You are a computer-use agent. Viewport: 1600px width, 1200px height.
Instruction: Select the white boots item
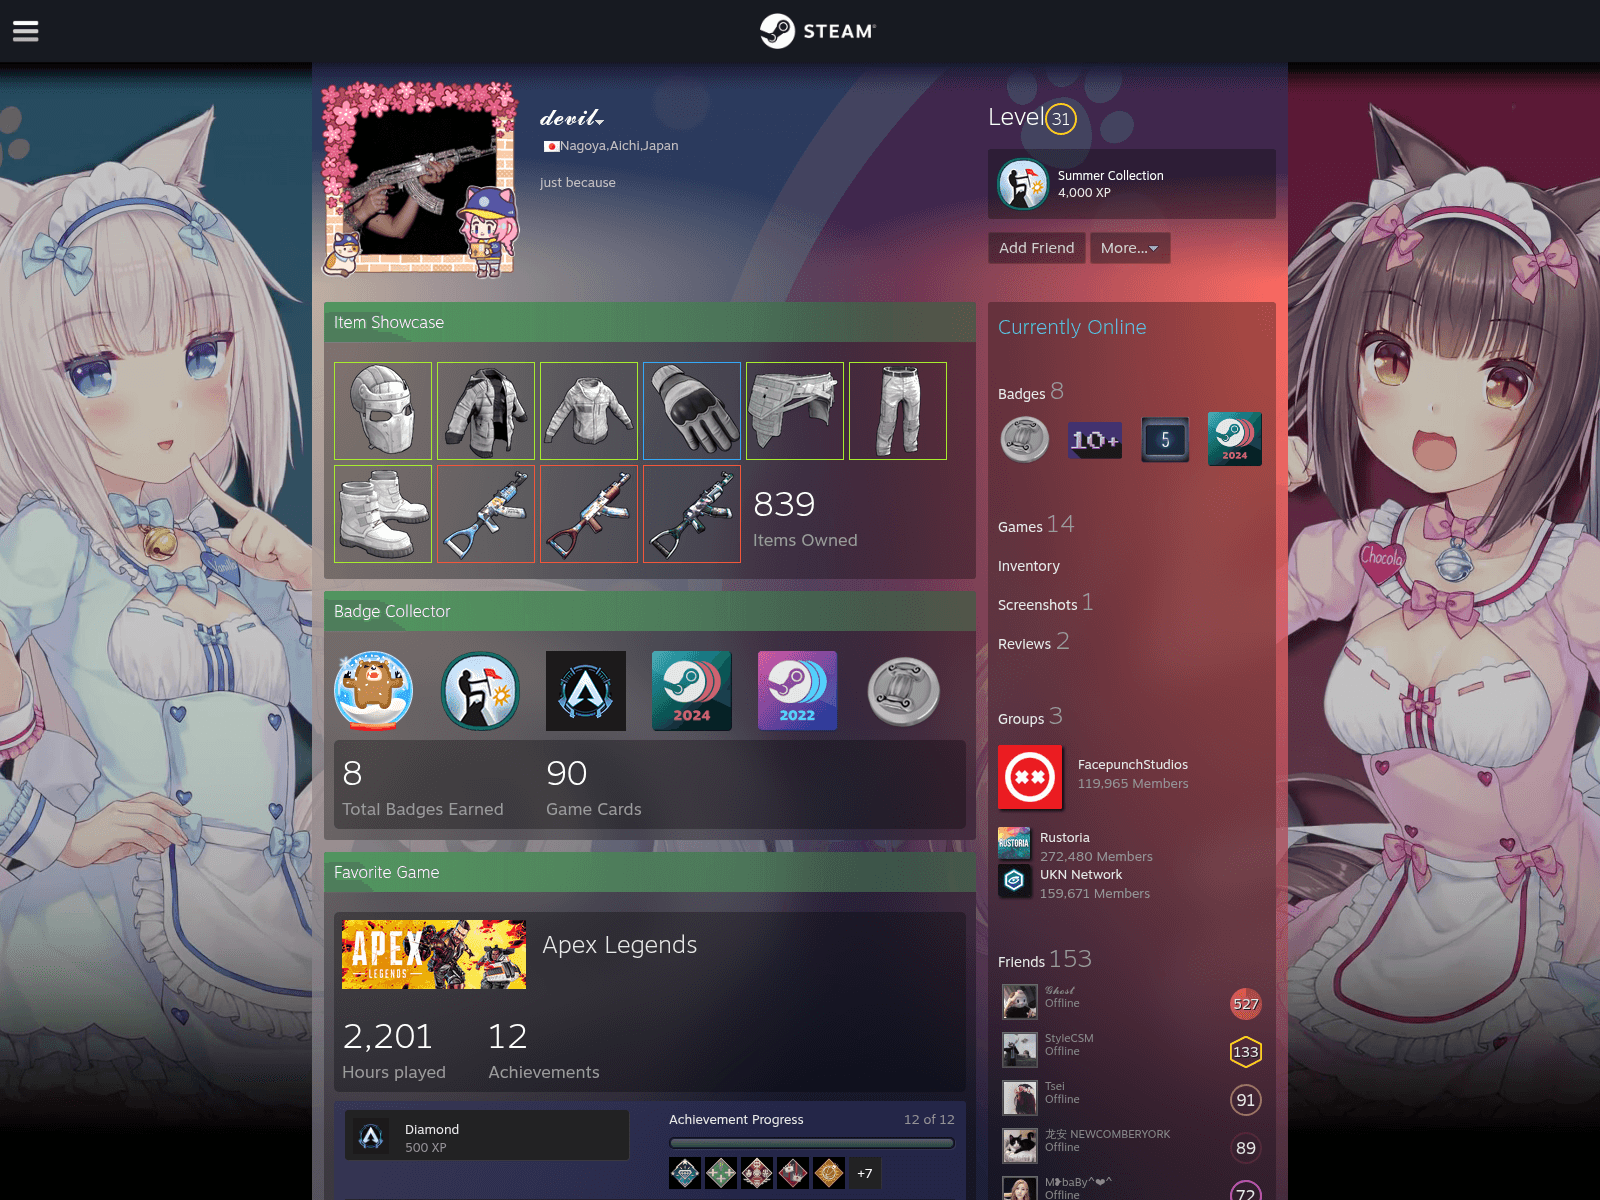pos(383,514)
